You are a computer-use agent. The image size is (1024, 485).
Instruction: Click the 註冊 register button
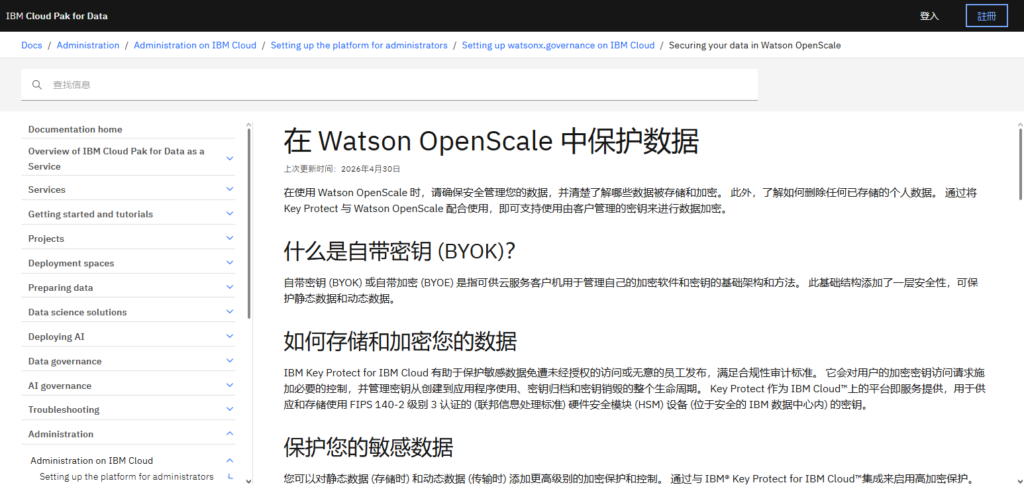click(986, 16)
